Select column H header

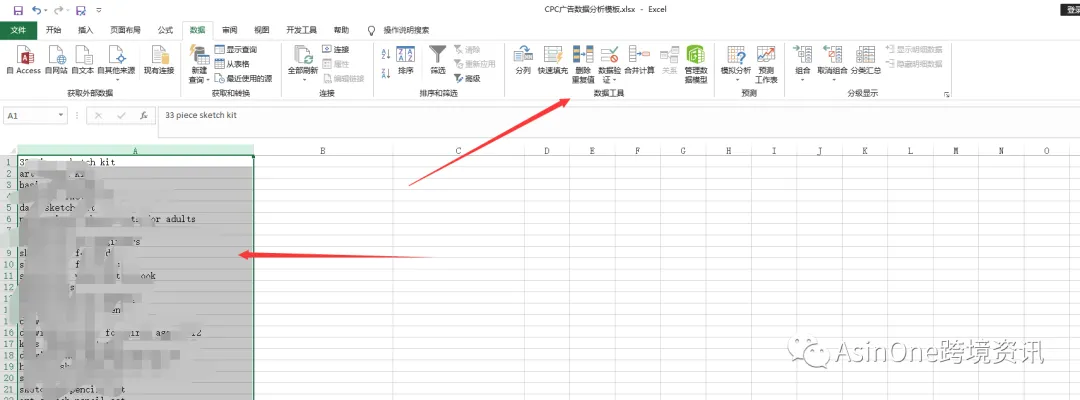pyautogui.click(x=728, y=151)
